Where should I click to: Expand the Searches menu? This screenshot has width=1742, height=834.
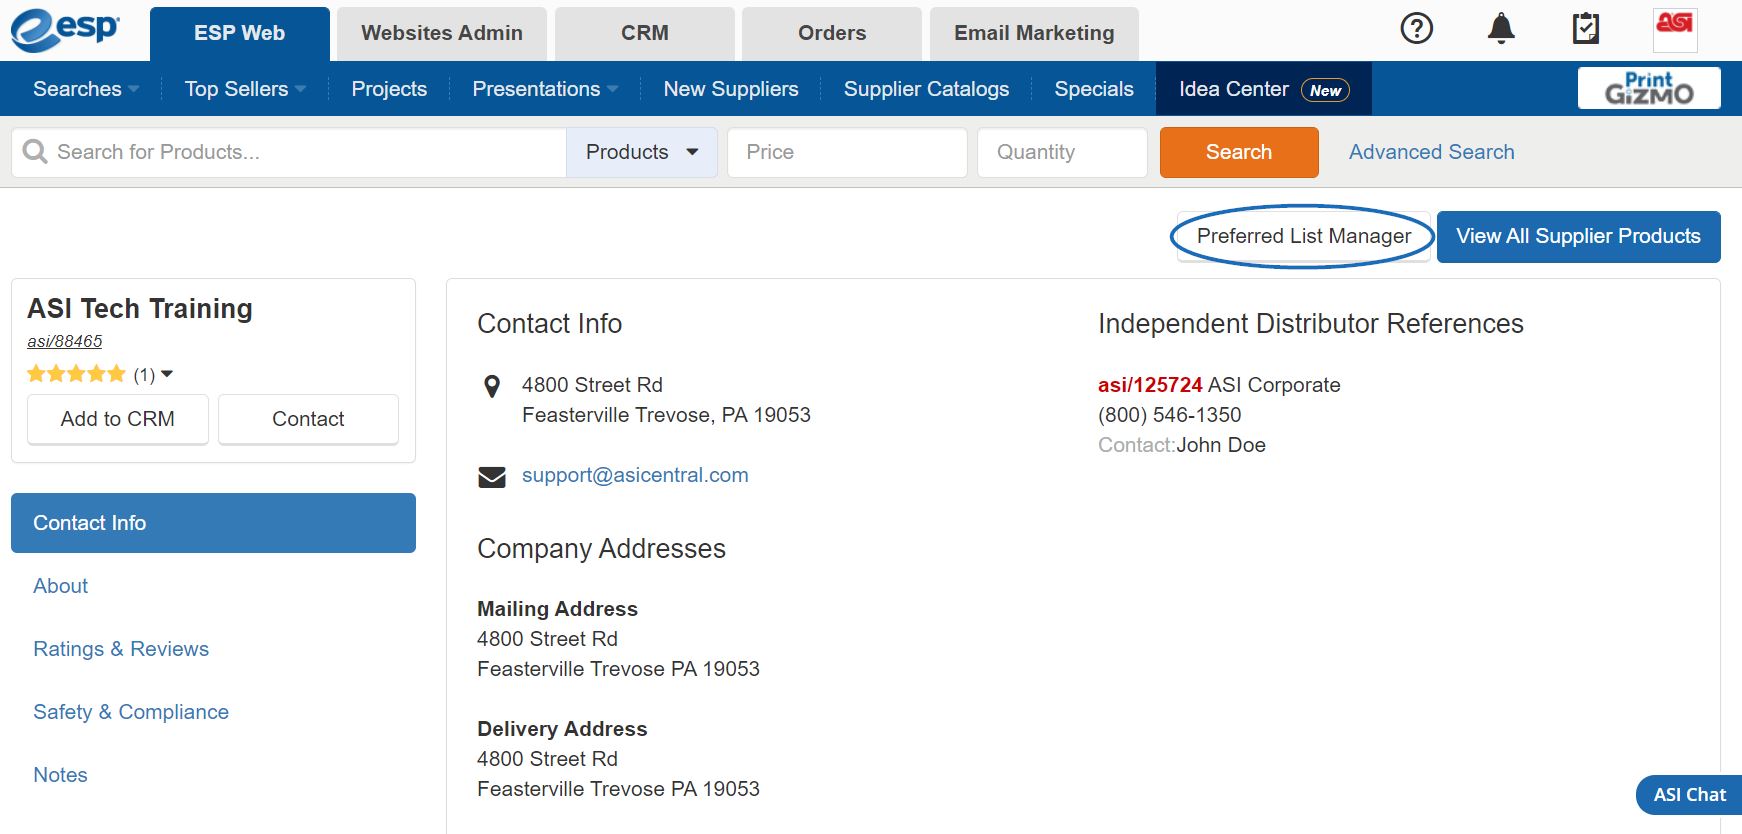point(86,89)
